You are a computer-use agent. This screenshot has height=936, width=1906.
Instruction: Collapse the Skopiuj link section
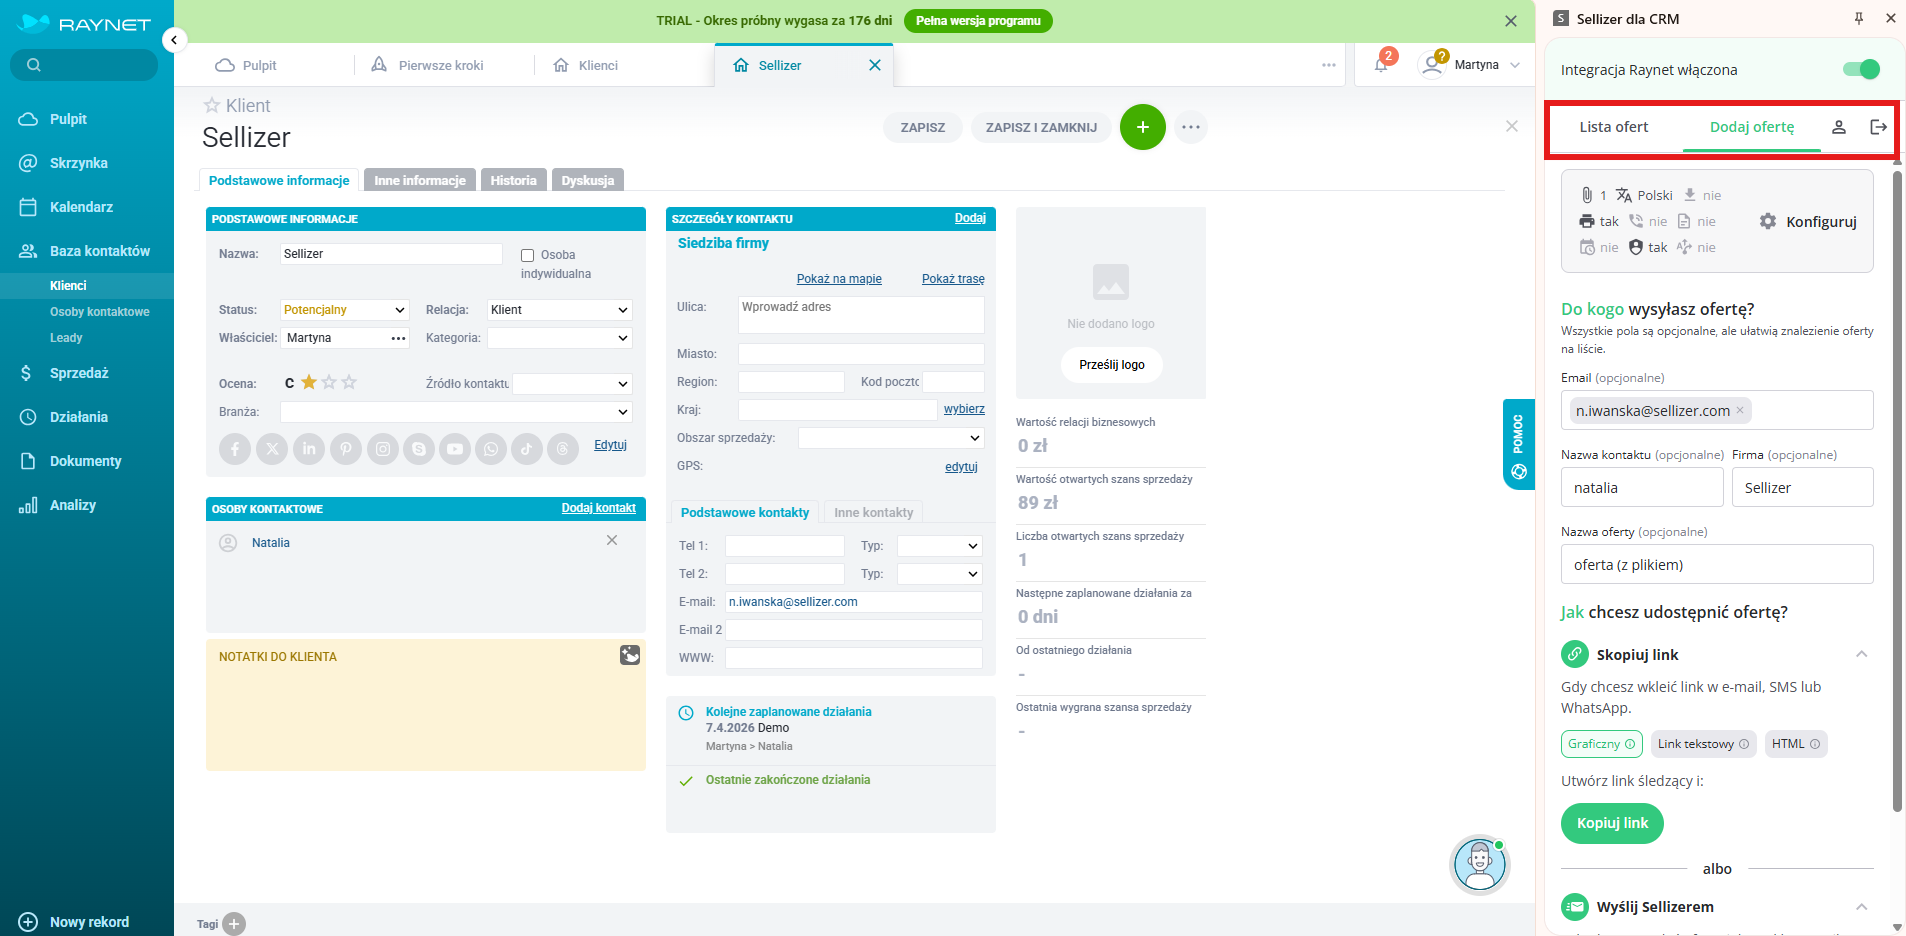[x=1861, y=654]
